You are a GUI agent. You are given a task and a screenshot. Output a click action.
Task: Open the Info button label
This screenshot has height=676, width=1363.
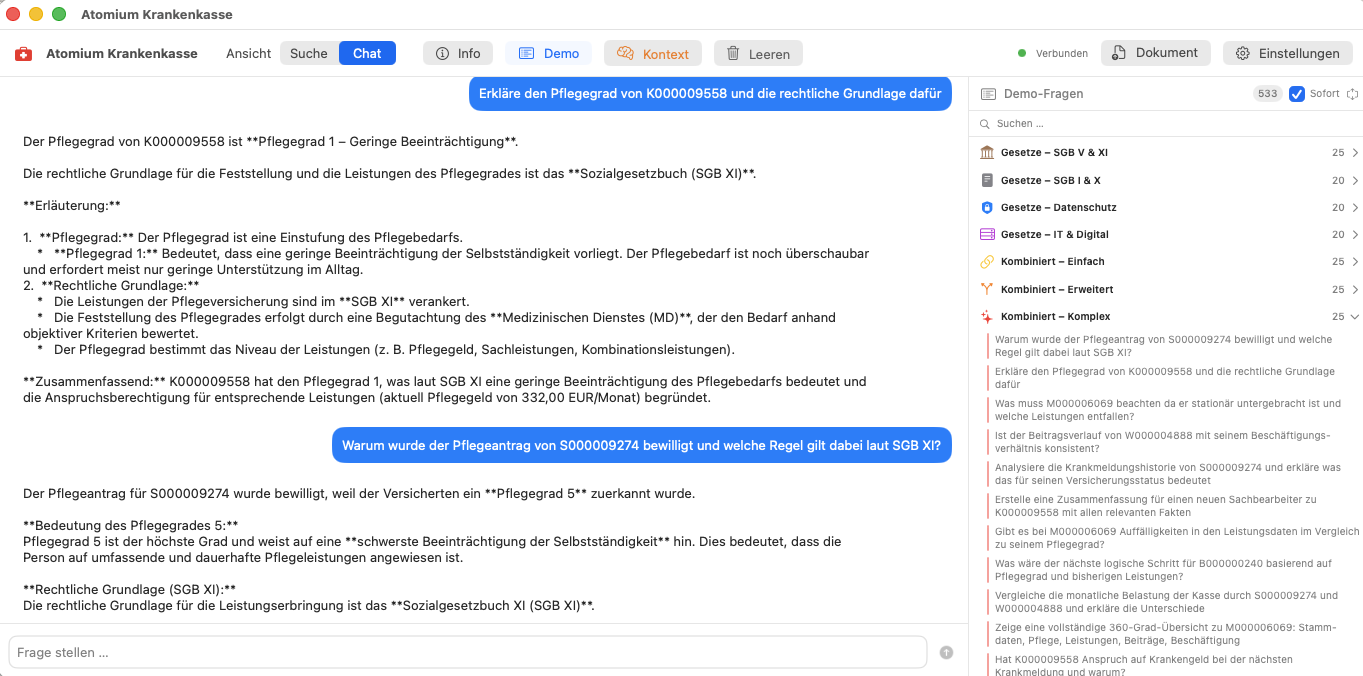469,54
